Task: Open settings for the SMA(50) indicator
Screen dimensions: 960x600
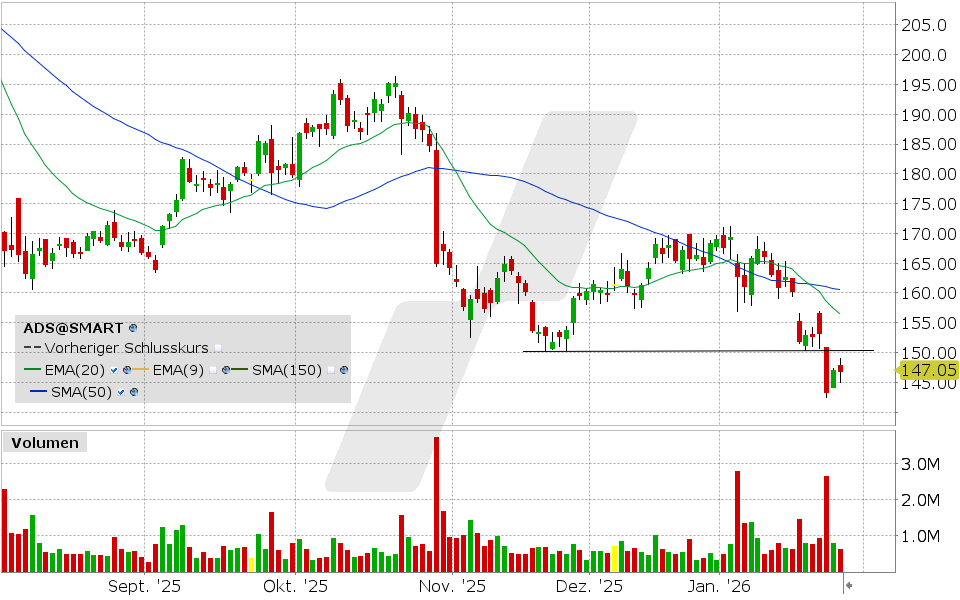Action: tap(134, 392)
